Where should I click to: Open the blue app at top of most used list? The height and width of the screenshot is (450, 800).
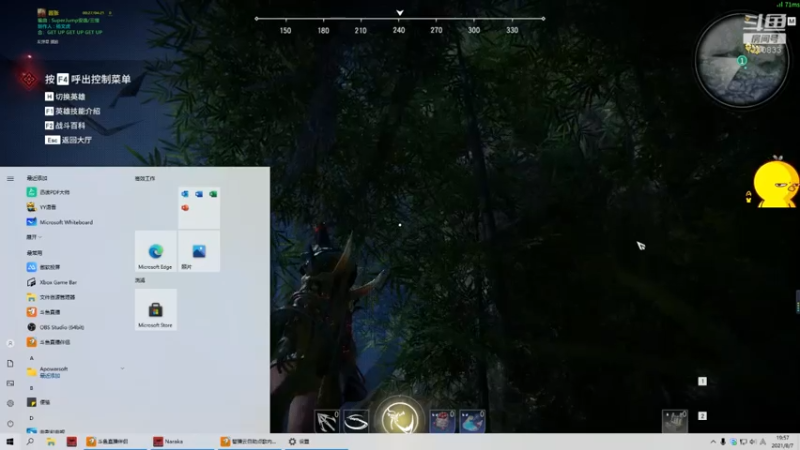tap(44, 267)
